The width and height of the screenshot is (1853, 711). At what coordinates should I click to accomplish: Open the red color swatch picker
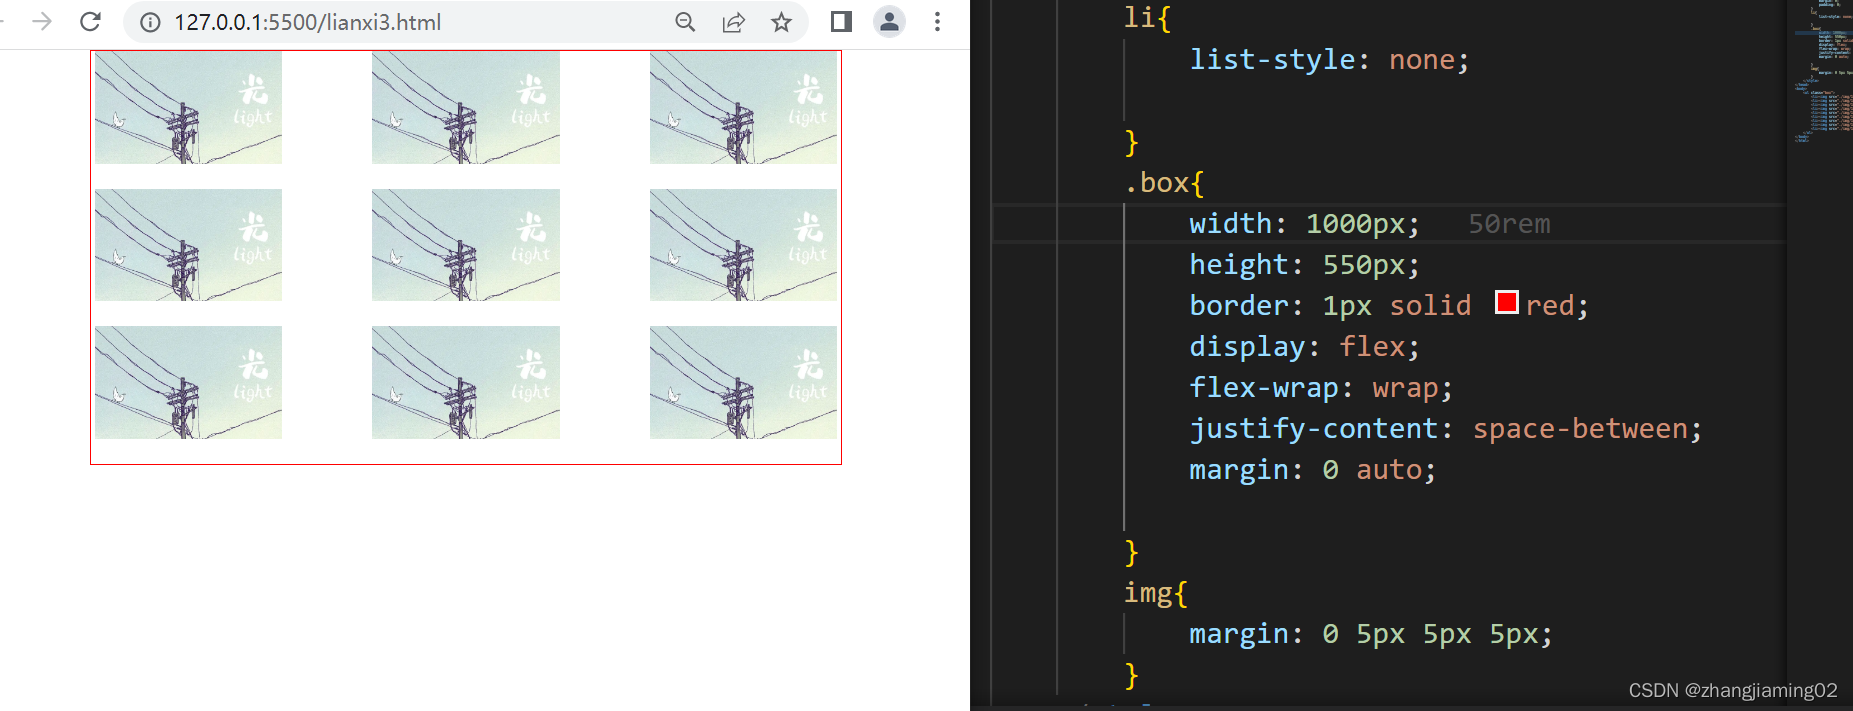coord(1506,302)
